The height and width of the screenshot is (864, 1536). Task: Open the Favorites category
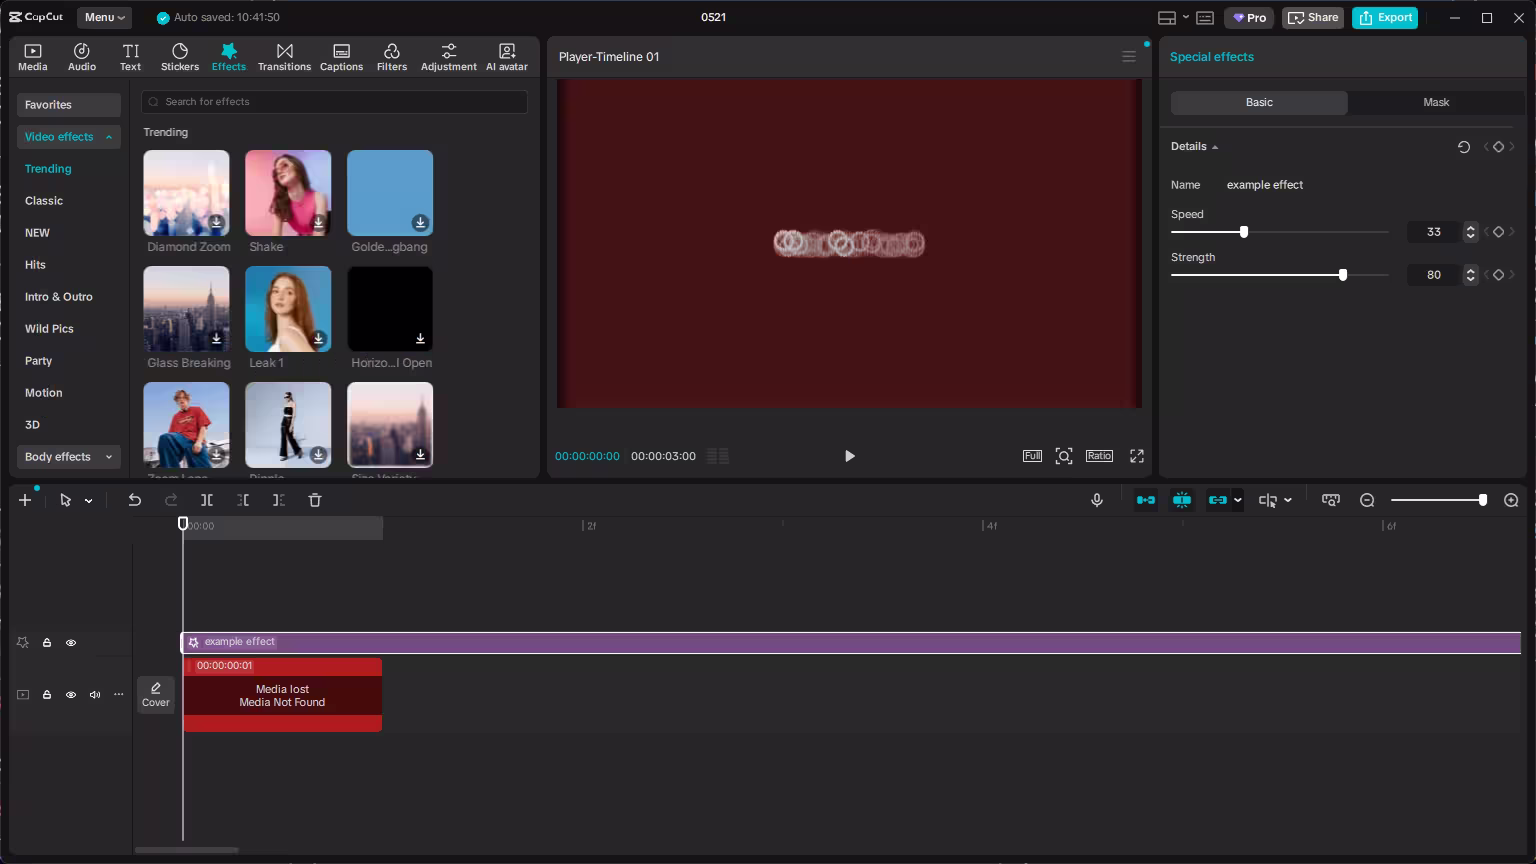coord(69,105)
